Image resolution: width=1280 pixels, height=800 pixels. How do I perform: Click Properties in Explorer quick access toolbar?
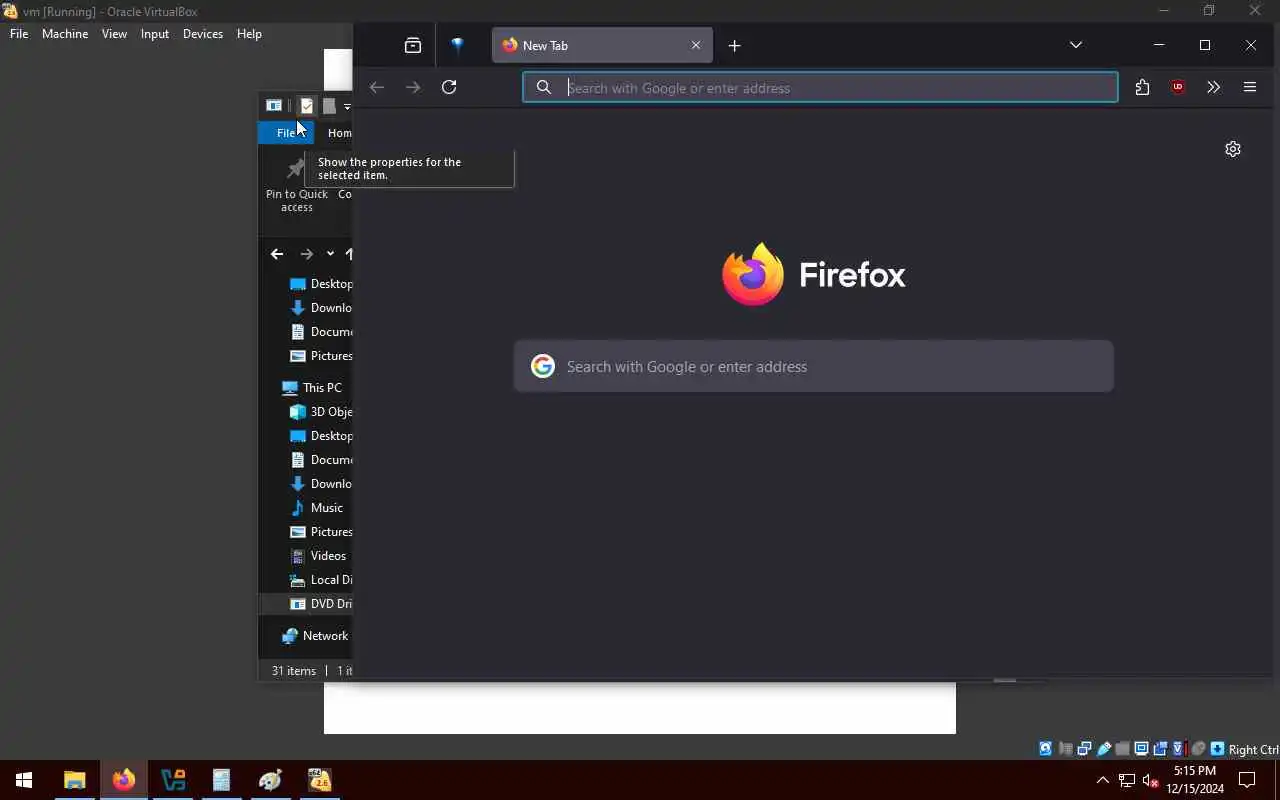(x=307, y=105)
